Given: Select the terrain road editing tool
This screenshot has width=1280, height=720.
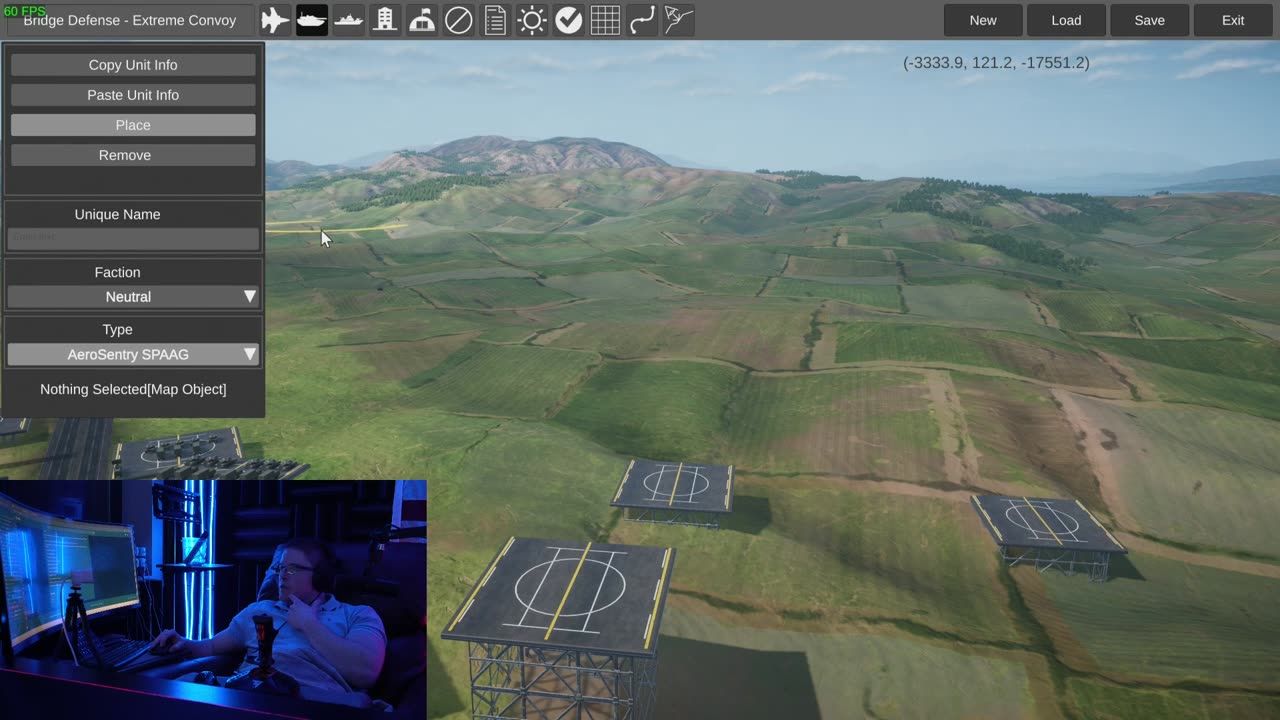Looking at the screenshot, I should [x=678, y=20].
